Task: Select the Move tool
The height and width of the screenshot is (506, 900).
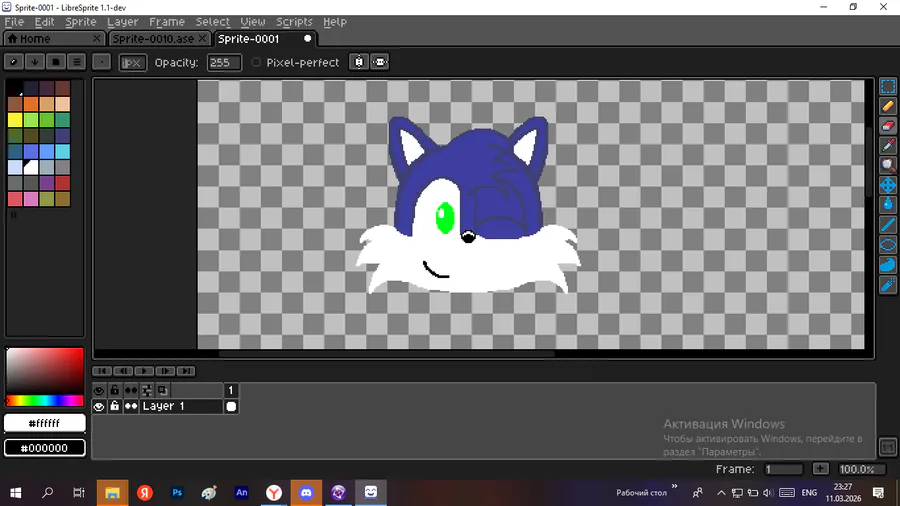Action: pos(888,185)
